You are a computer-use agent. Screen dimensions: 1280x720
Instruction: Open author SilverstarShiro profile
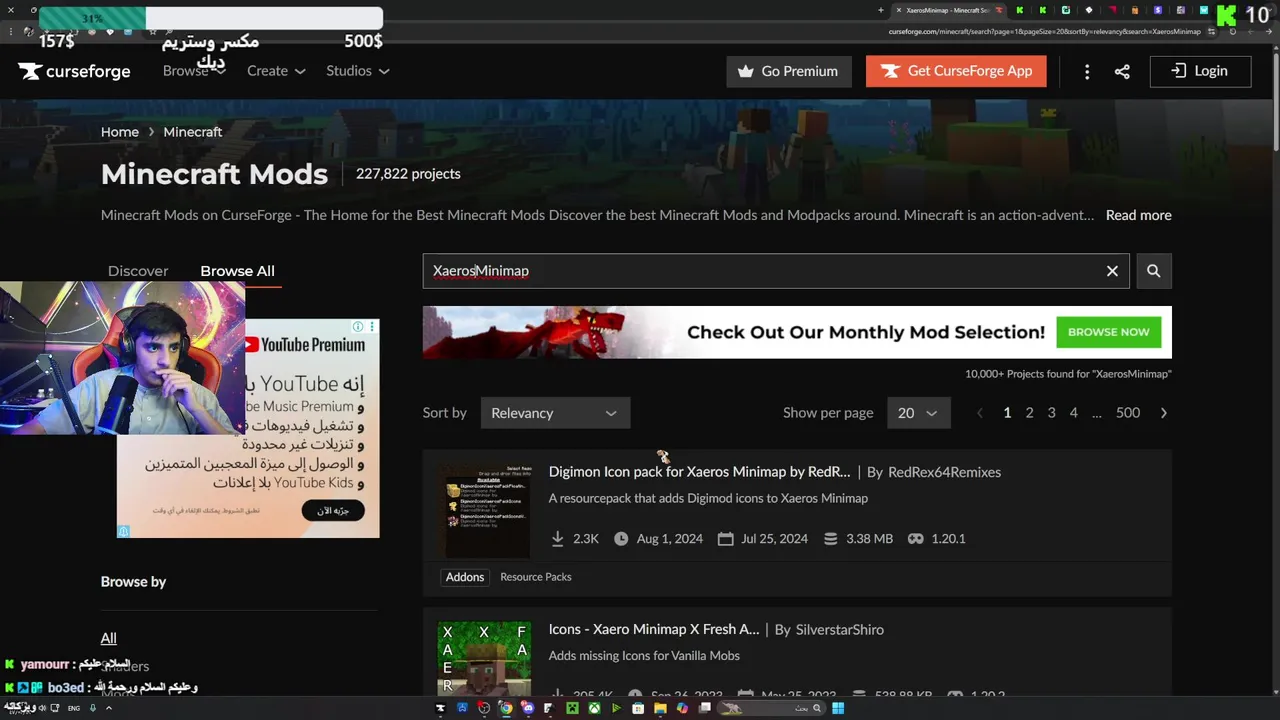(839, 630)
